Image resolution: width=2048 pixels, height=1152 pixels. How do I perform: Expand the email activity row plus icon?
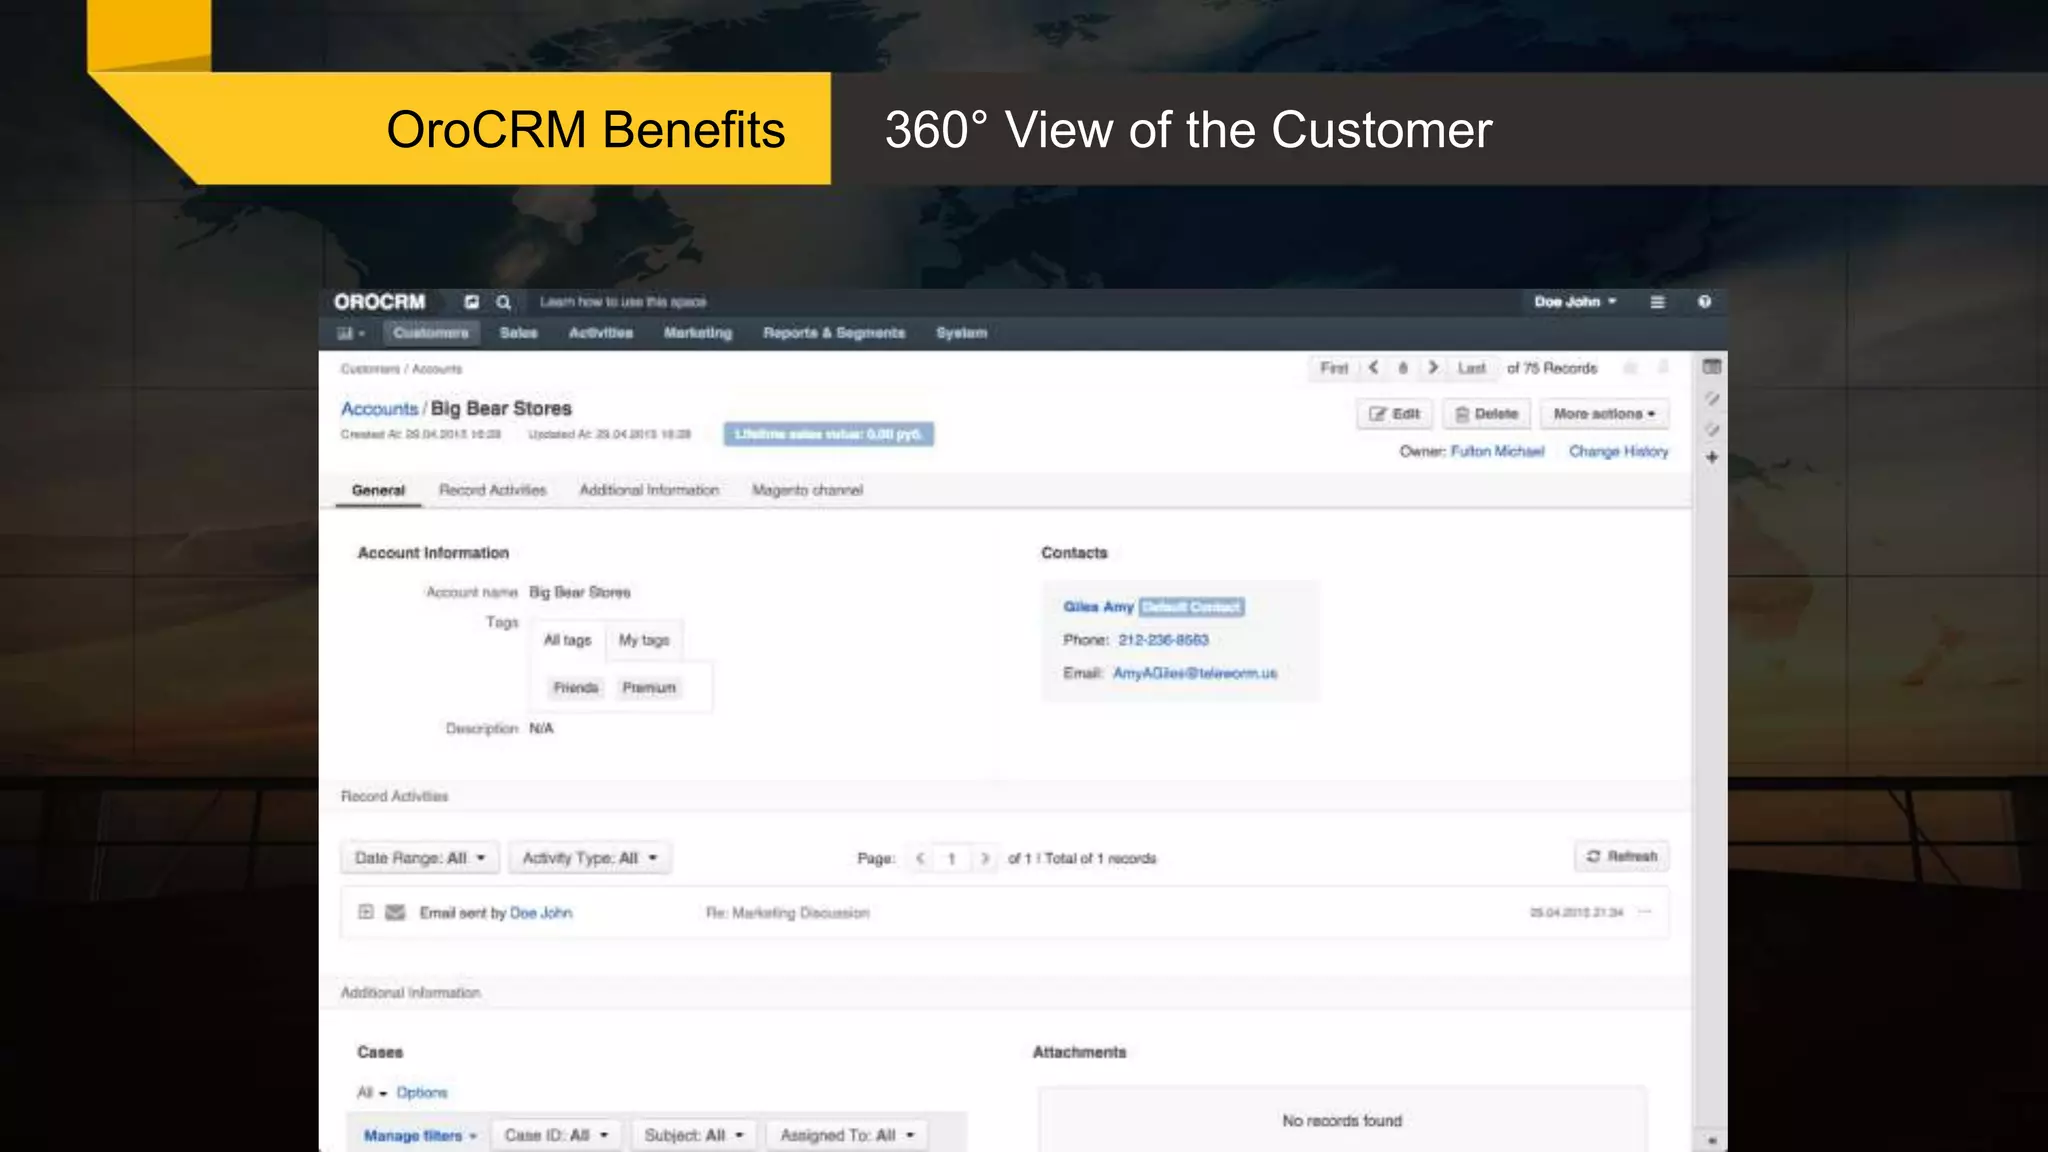click(366, 912)
